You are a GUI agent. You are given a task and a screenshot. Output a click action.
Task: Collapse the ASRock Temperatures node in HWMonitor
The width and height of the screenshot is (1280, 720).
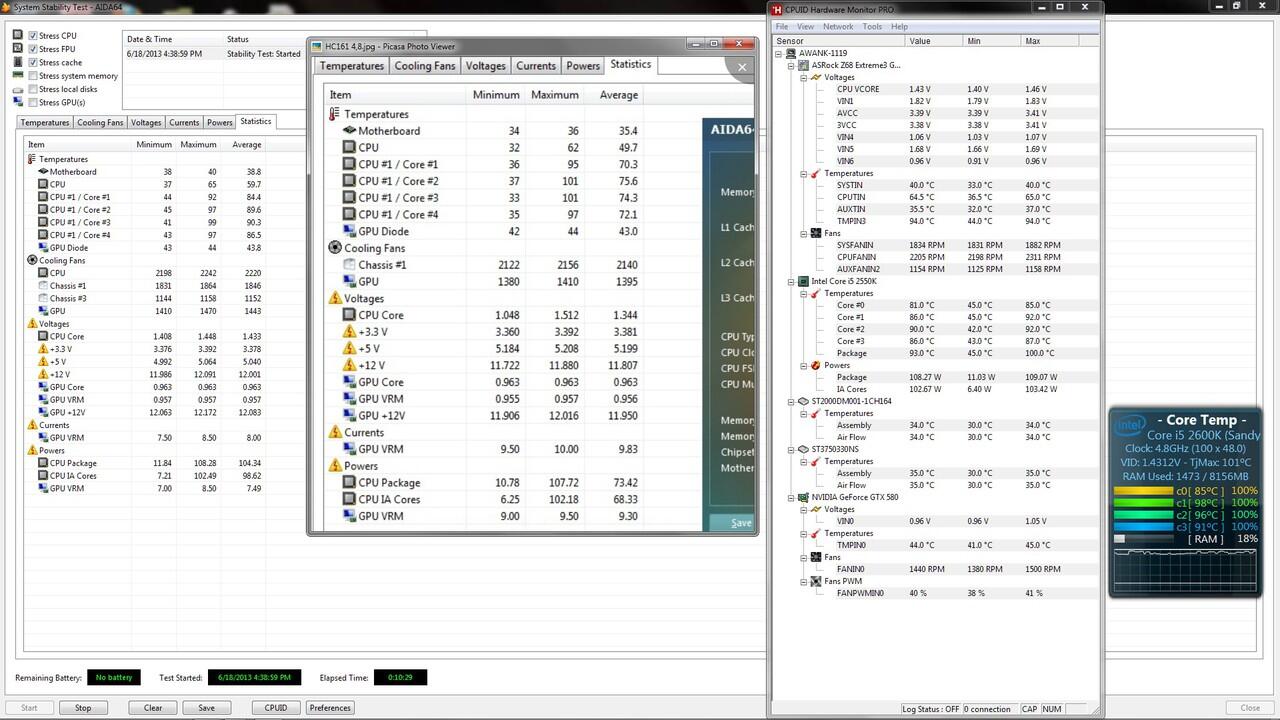[803, 173]
